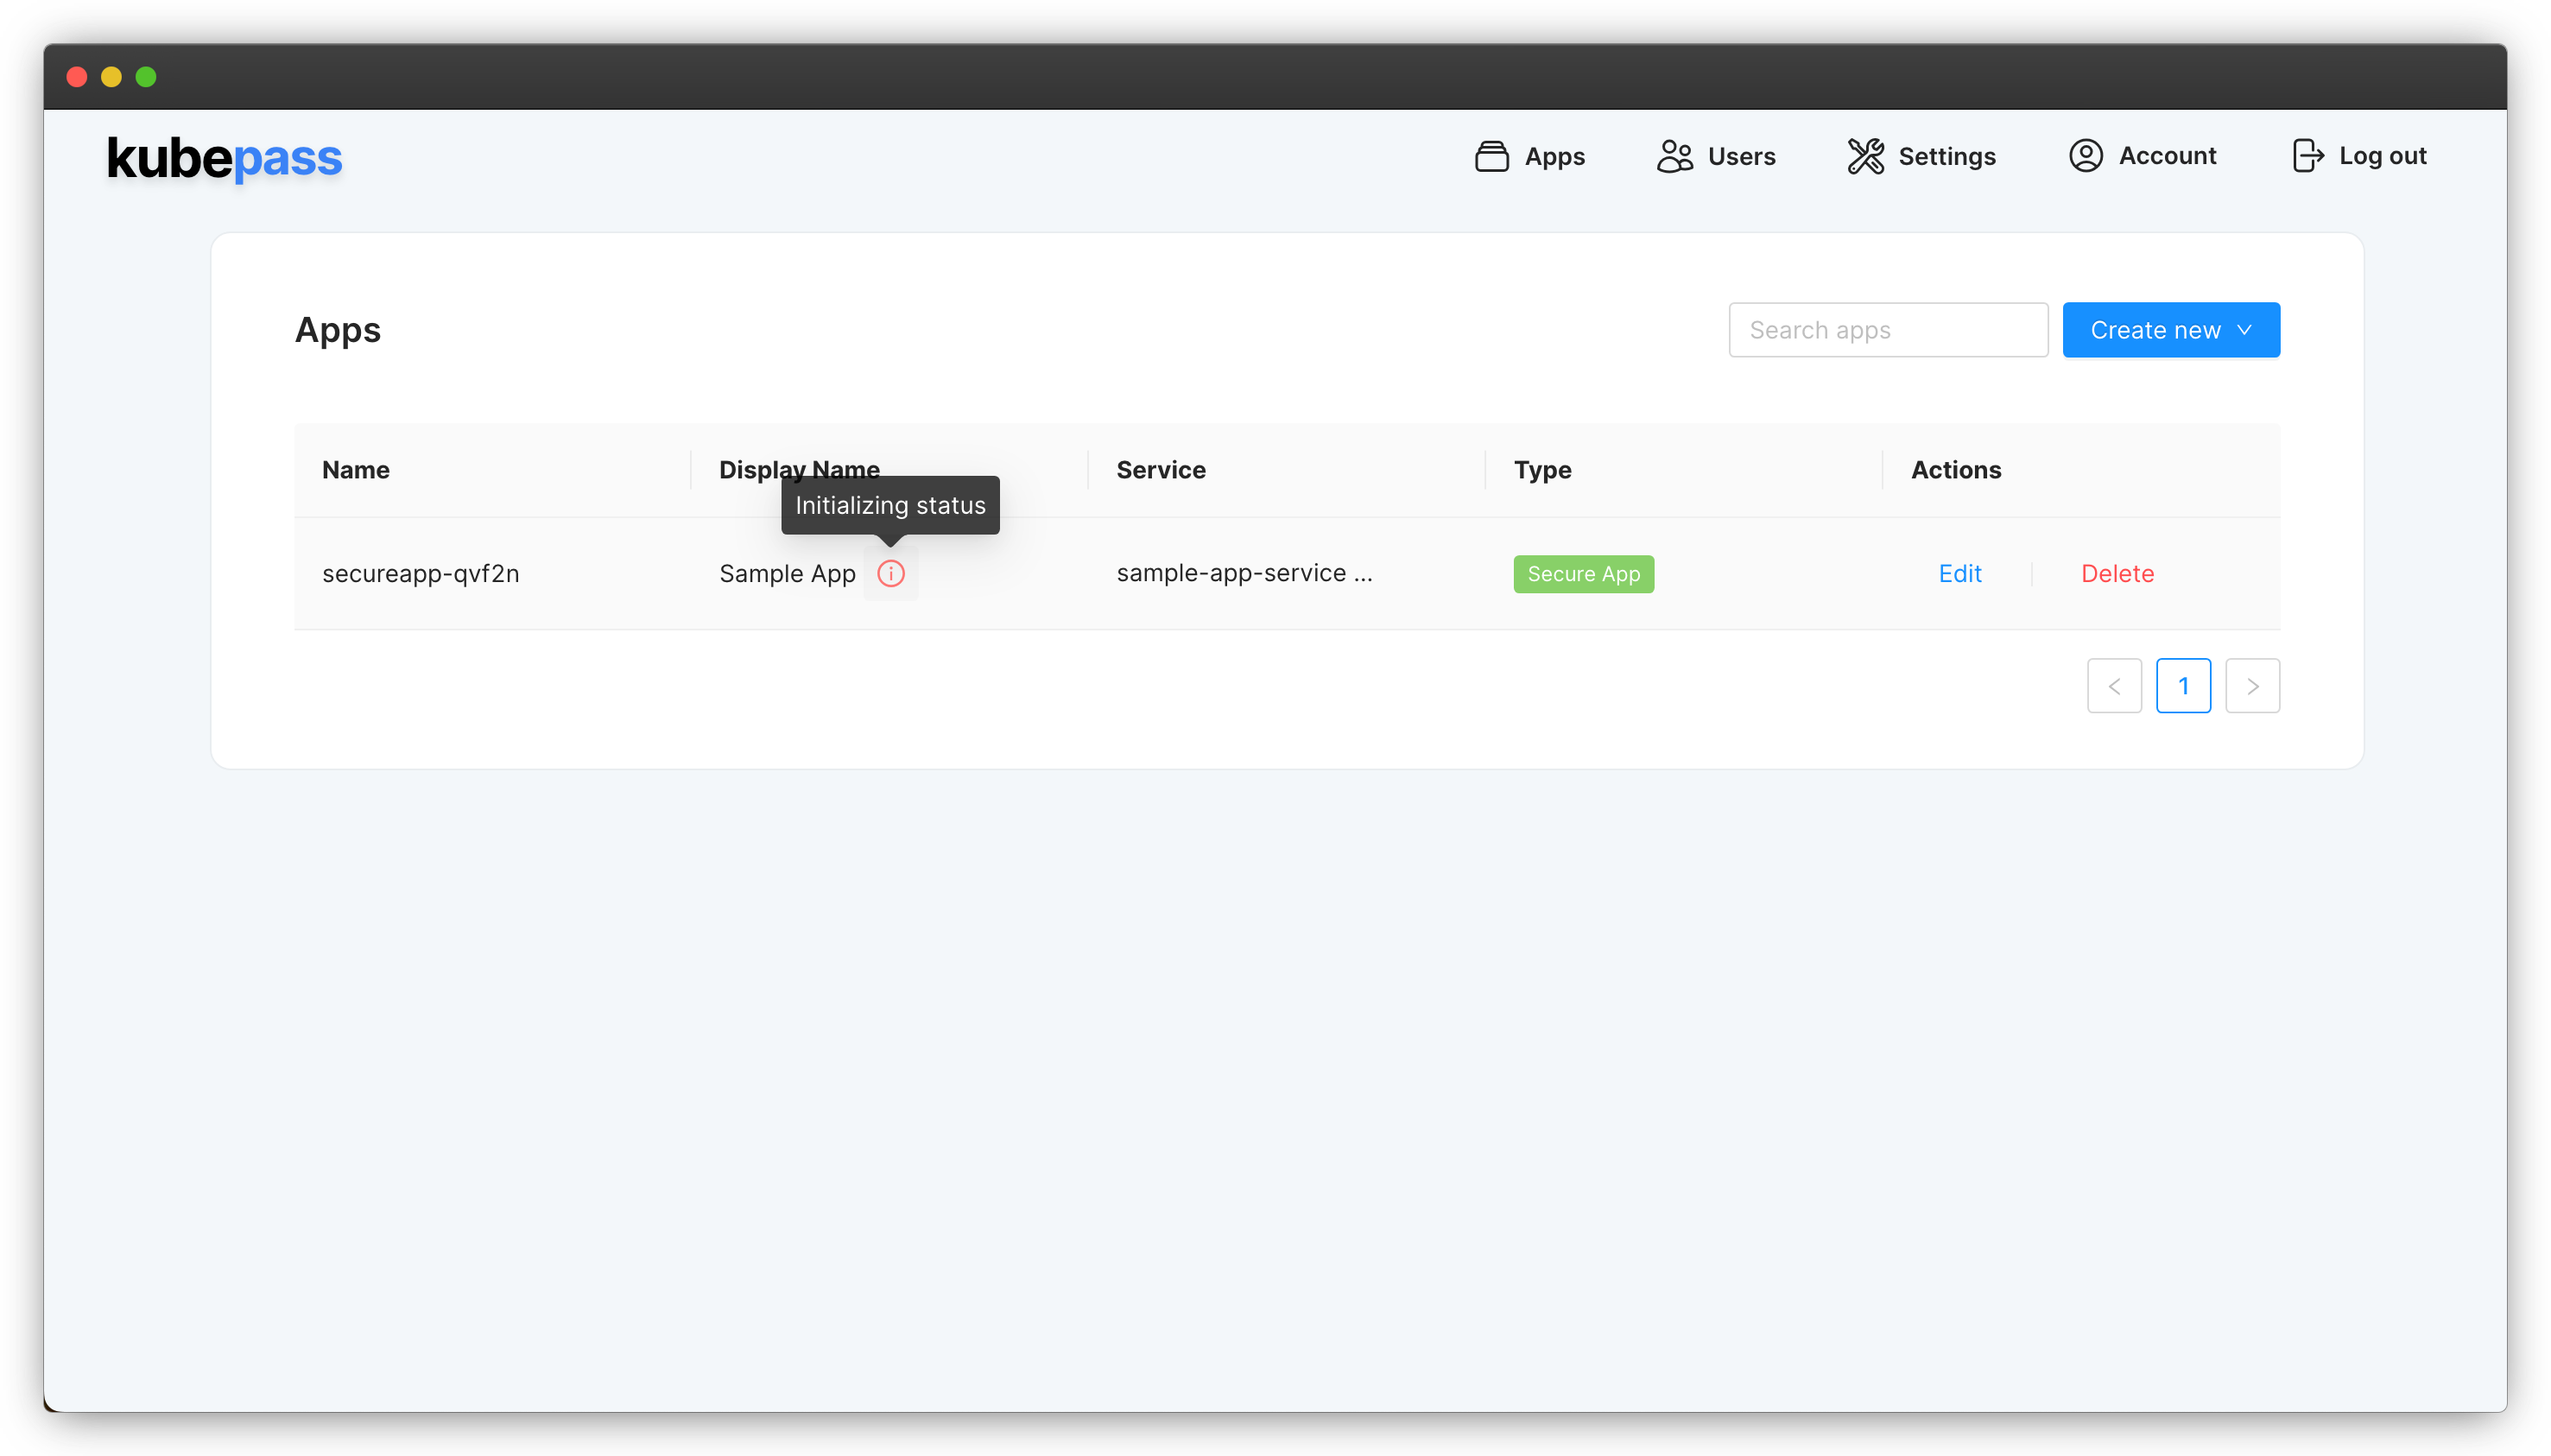Click the Log out exit icon
The width and height of the screenshot is (2551, 1456).
point(2309,156)
